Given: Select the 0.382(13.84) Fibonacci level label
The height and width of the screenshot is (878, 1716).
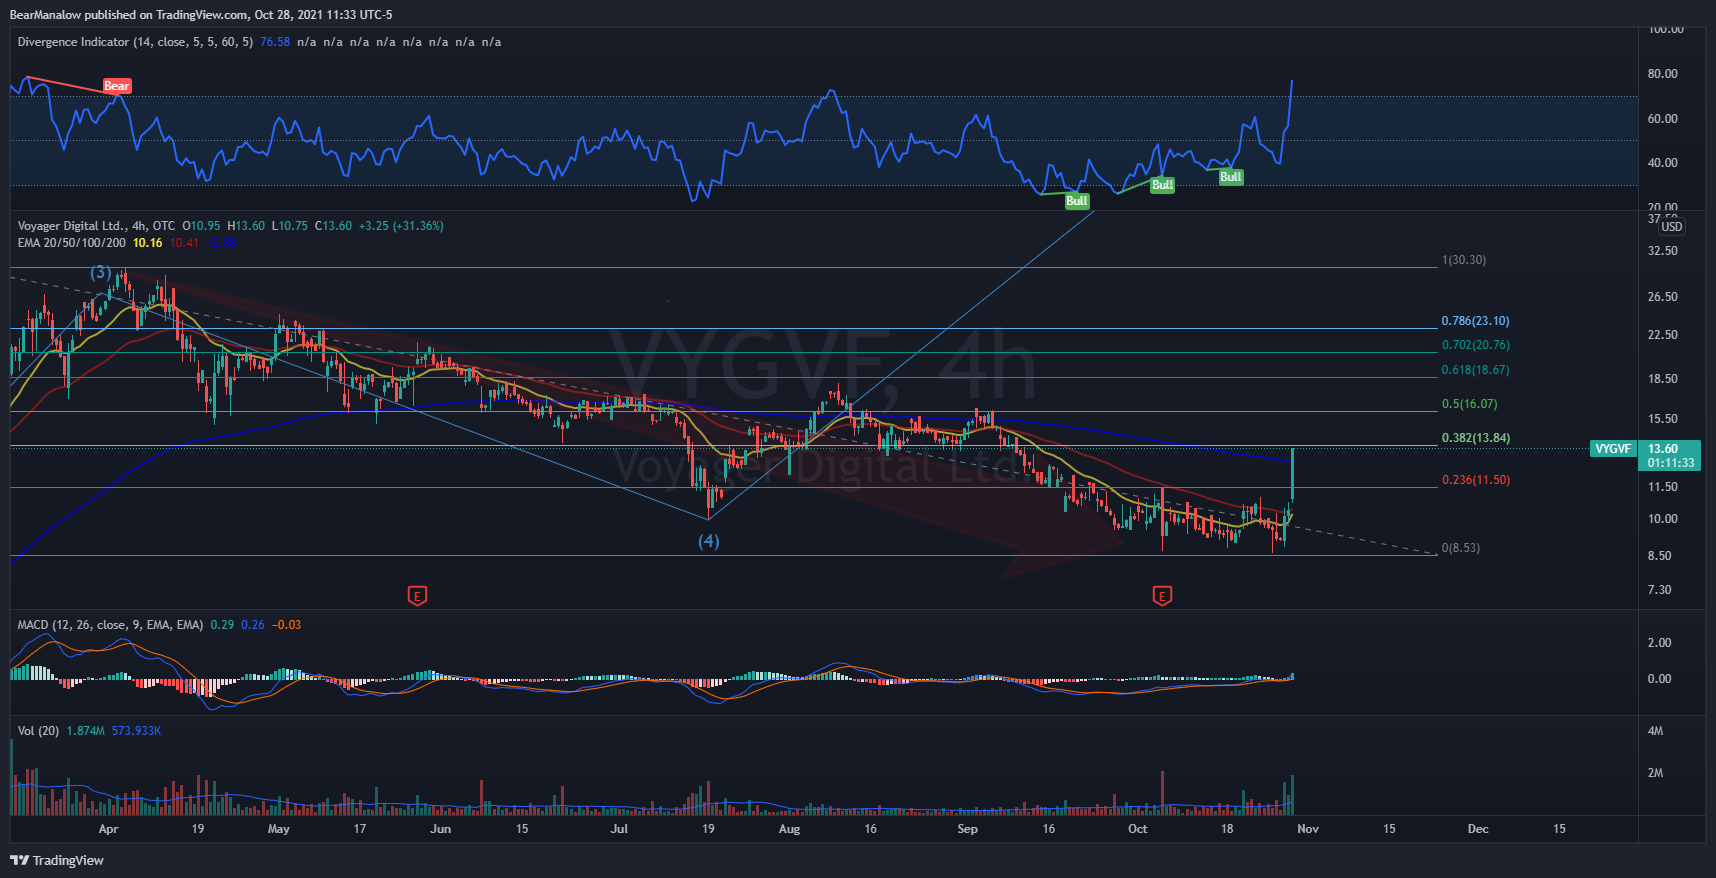Looking at the screenshot, I should (1475, 438).
